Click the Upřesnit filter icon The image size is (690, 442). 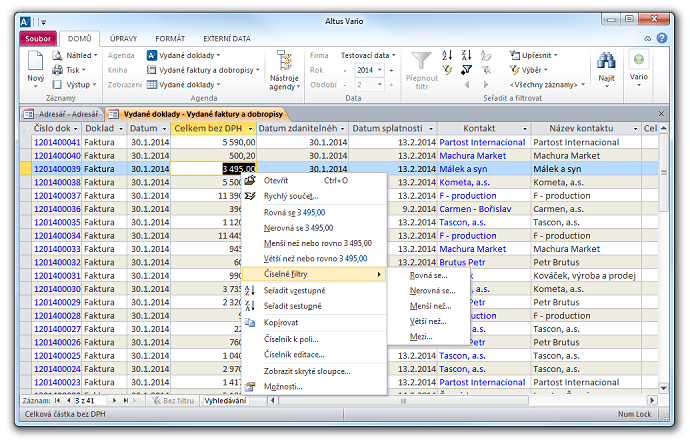515,55
